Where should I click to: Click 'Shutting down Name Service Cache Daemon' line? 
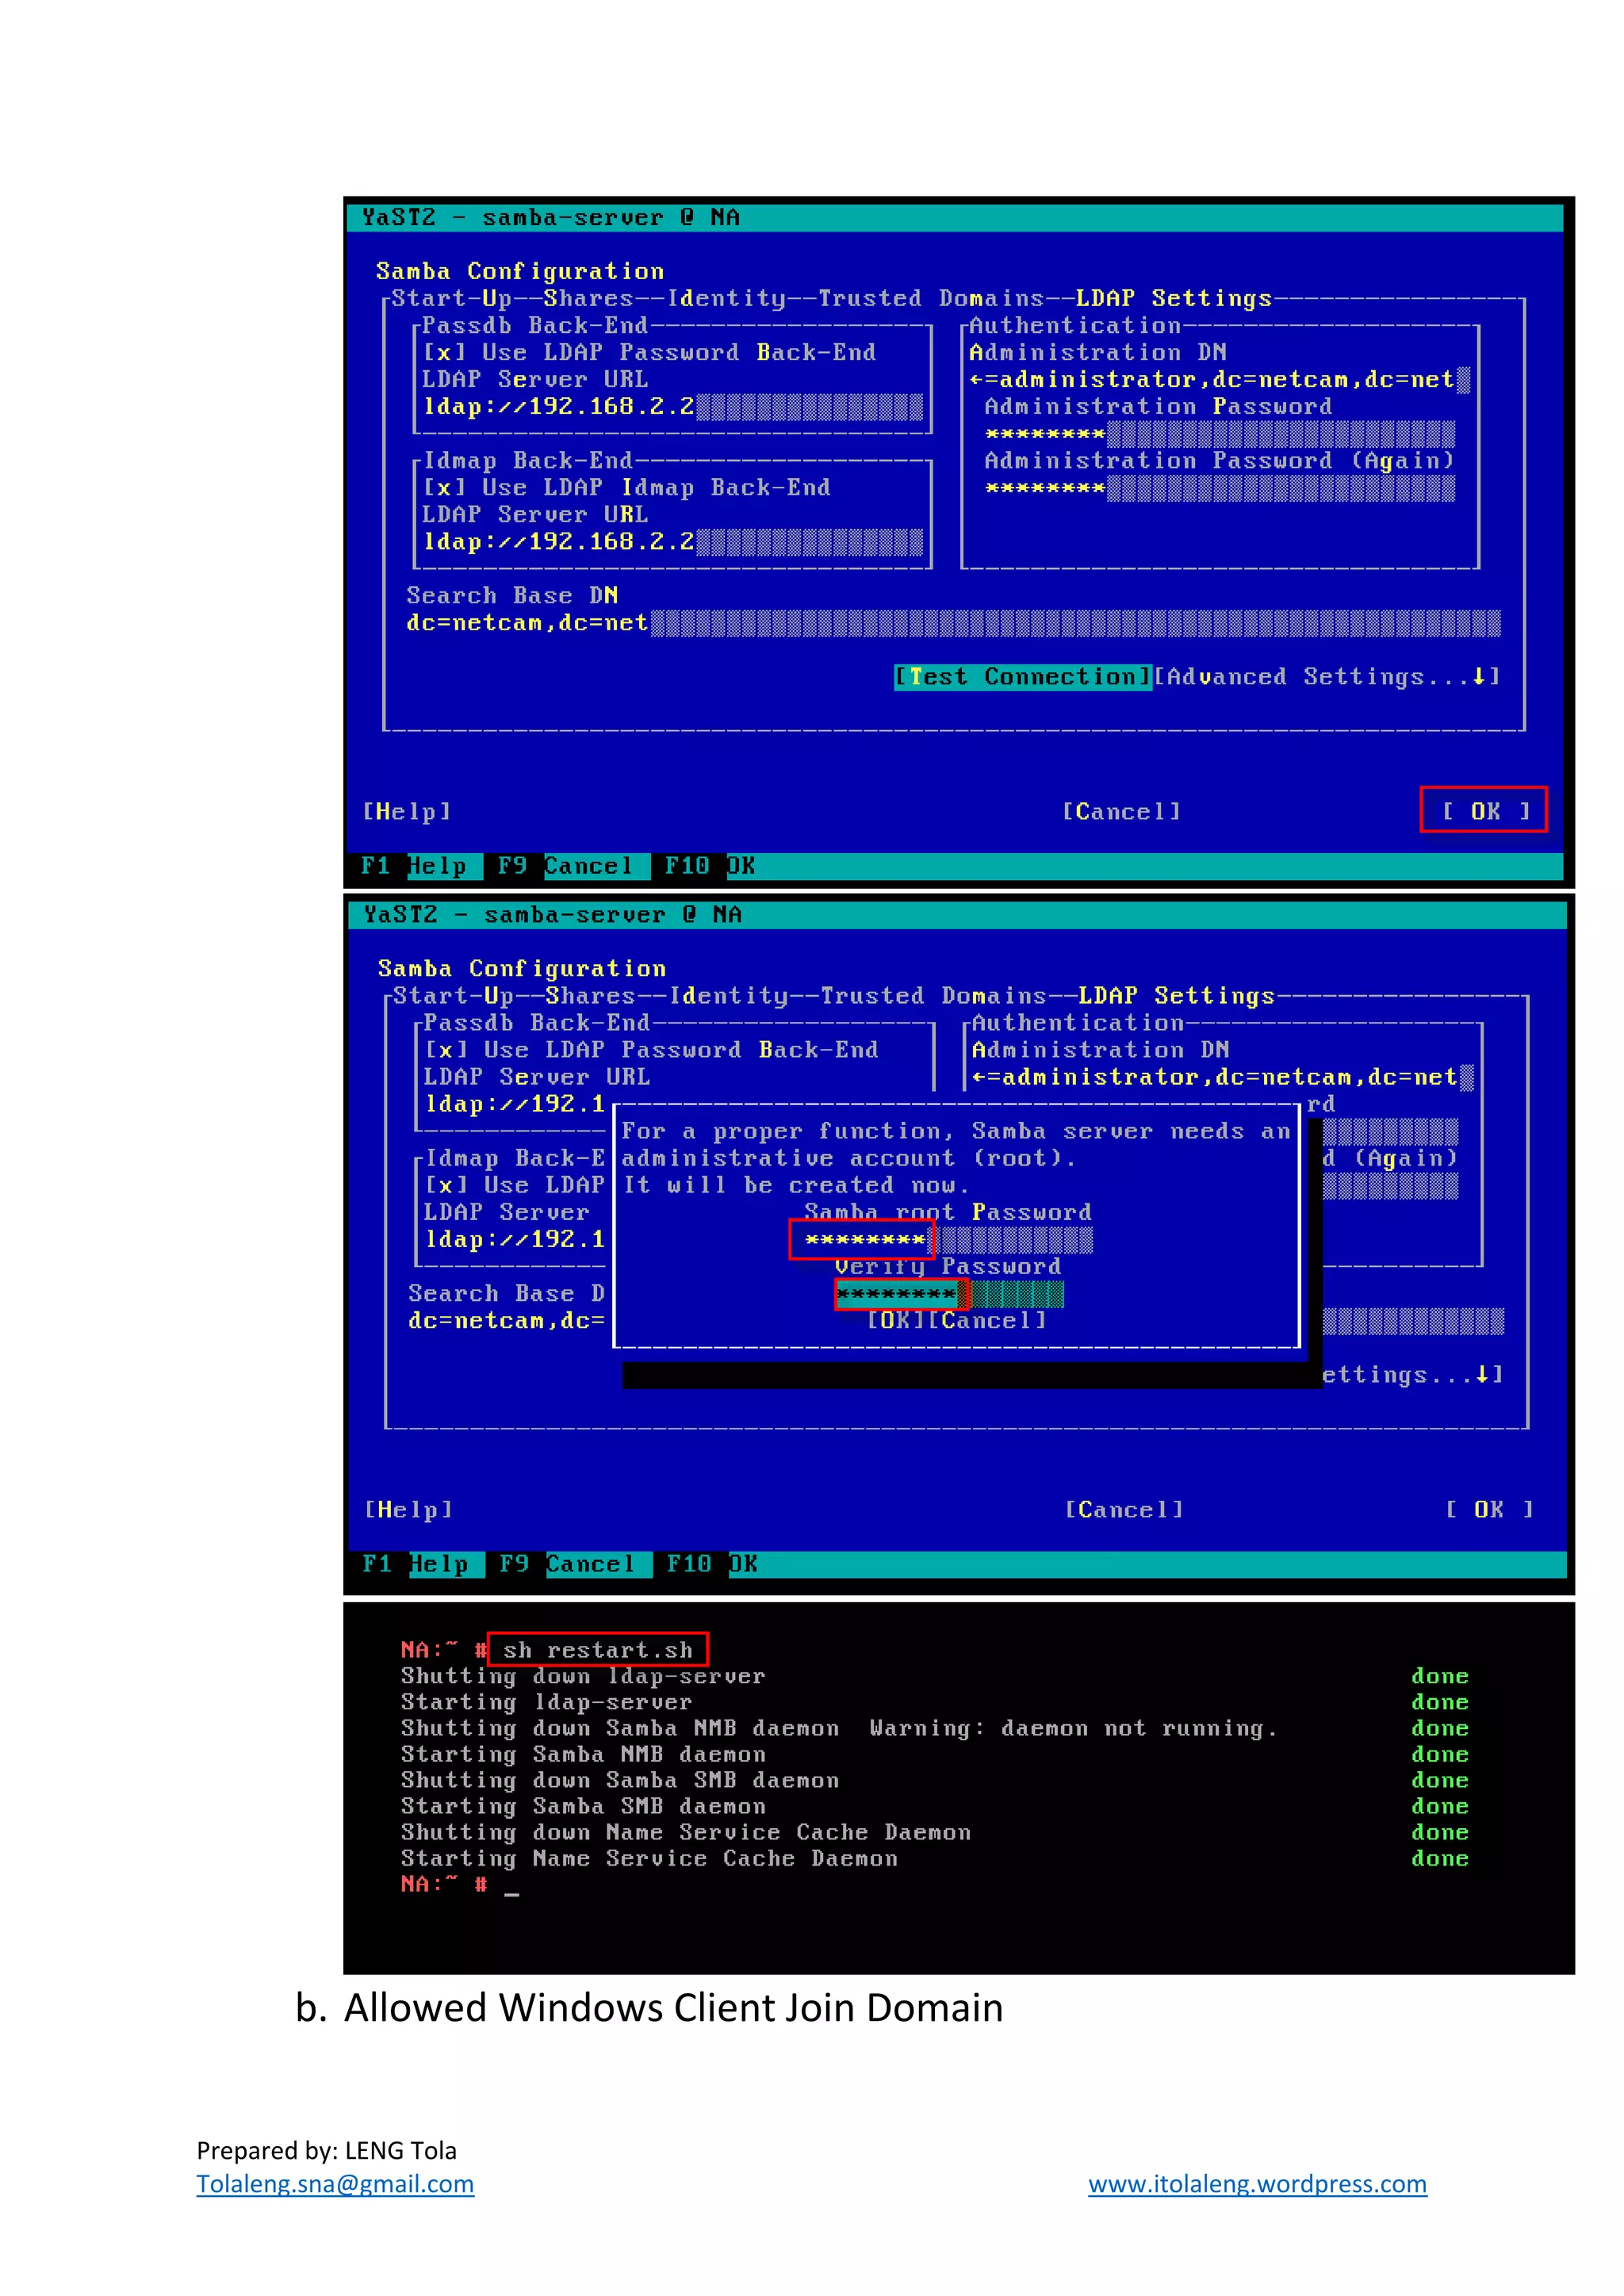[686, 1832]
